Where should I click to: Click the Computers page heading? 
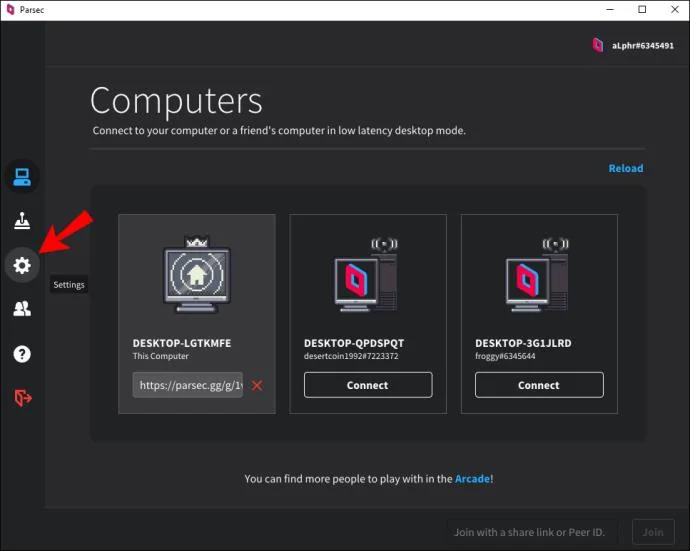[x=176, y=101]
